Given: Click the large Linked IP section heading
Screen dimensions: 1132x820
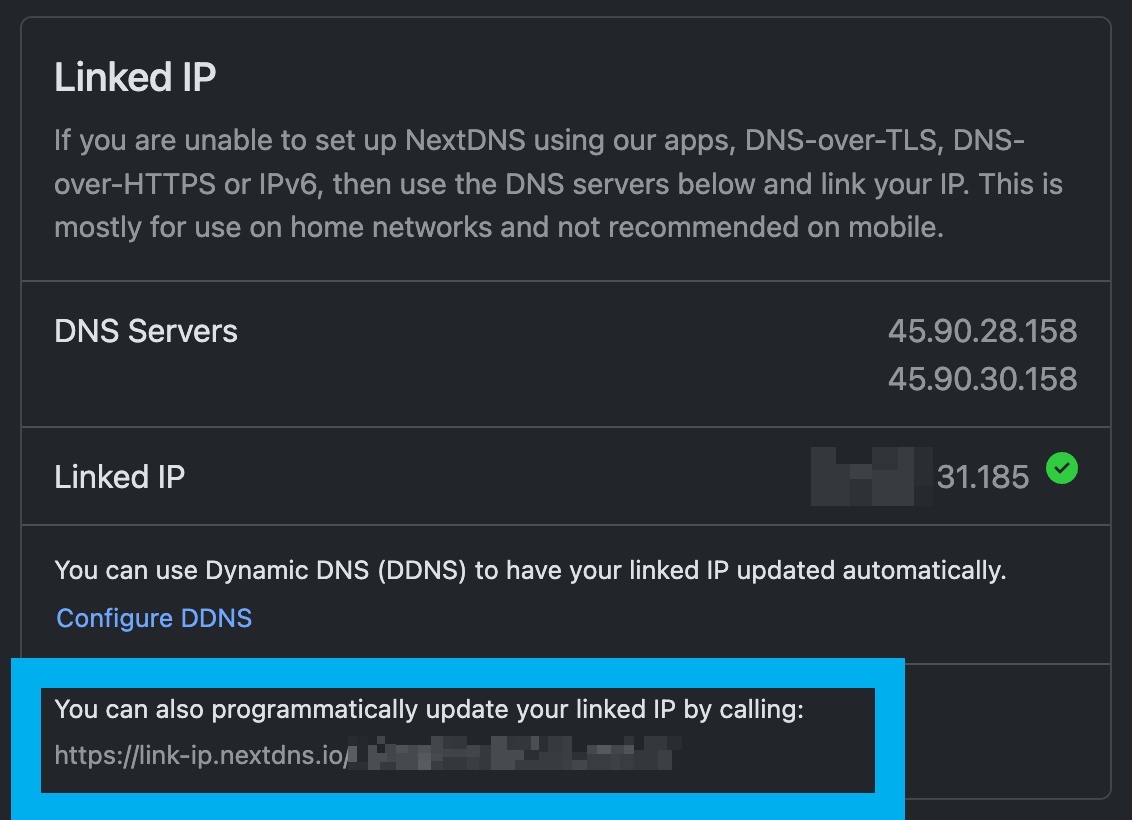Looking at the screenshot, I should pos(135,77).
